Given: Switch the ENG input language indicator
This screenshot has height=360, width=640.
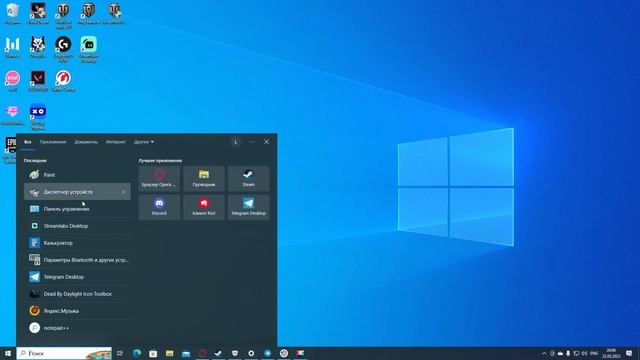Looking at the screenshot, I should (594, 353).
